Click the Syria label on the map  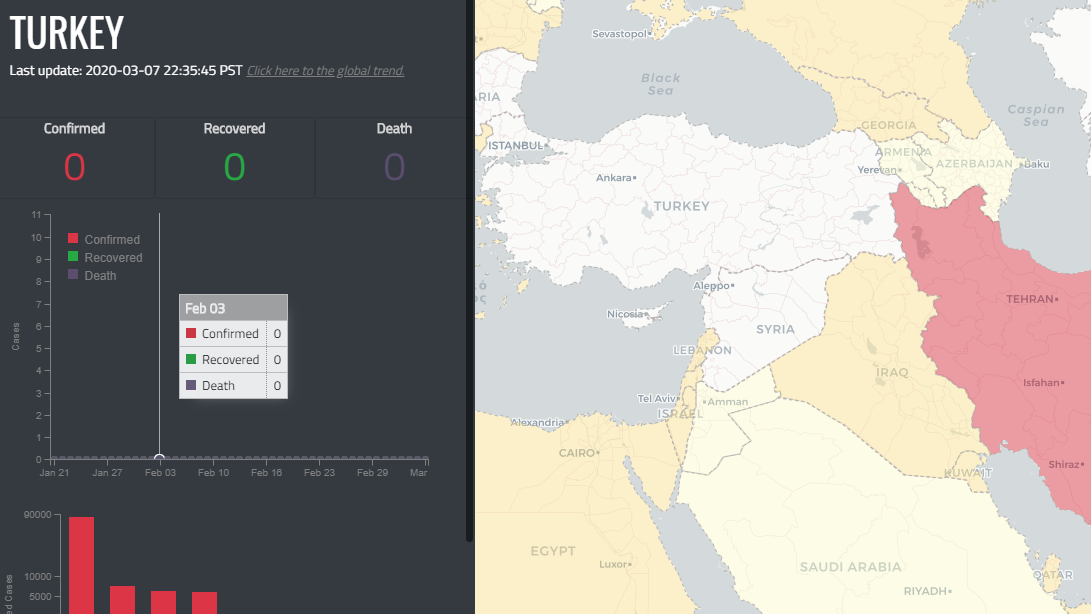(775, 329)
